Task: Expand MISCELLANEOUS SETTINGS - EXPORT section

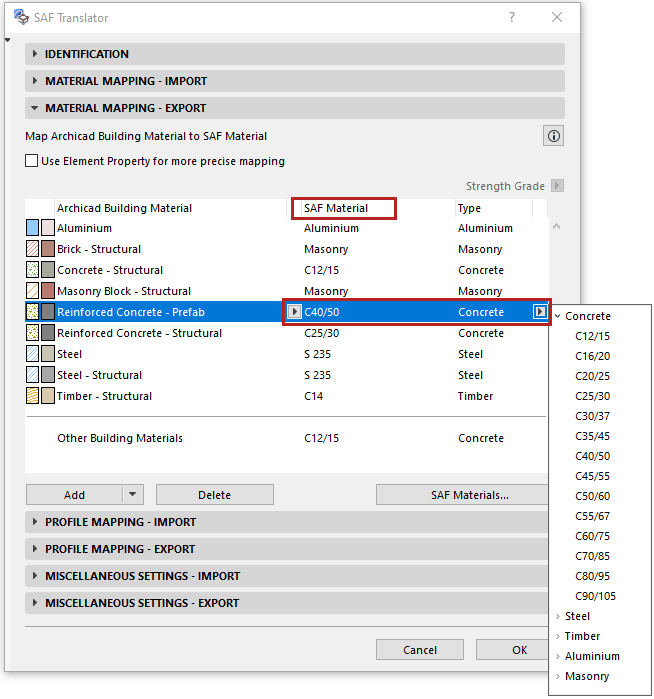Action: [x=287, y=603]
